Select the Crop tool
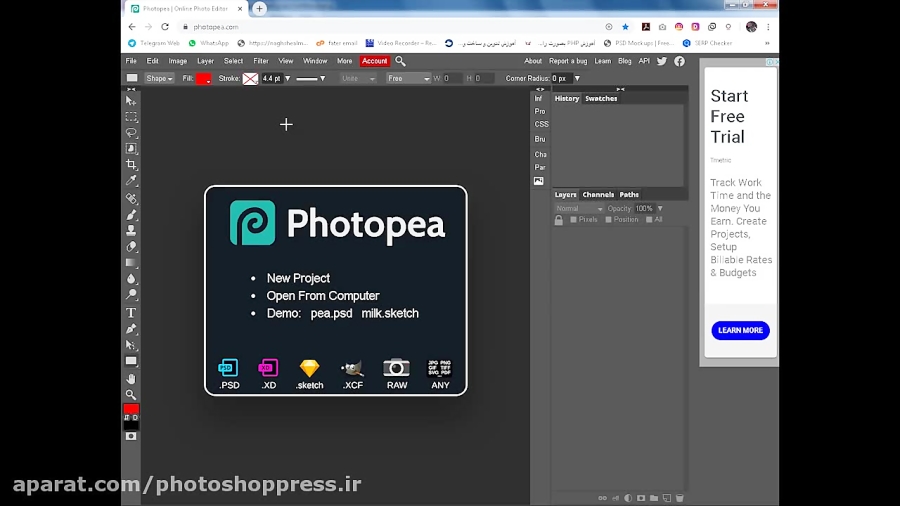The image size is (900, 506). tap(131, 165)
